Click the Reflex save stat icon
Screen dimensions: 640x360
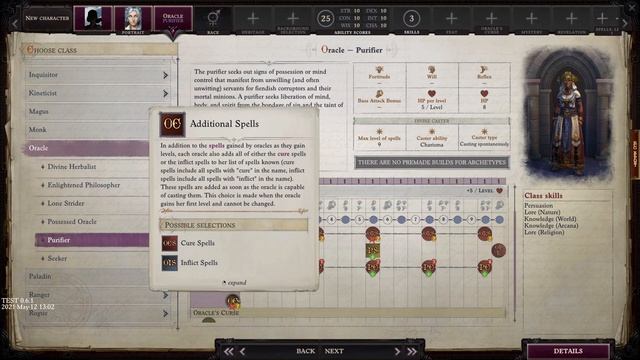(484, 69)
